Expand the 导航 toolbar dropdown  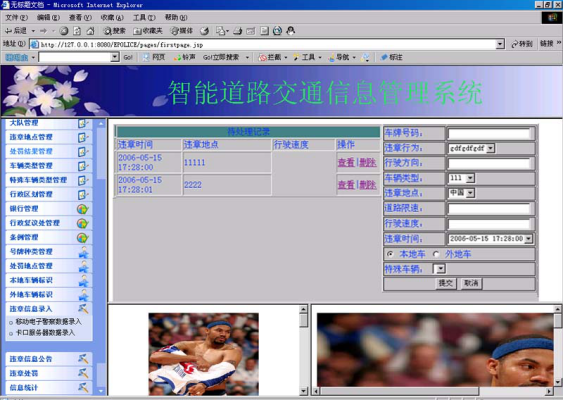click(x=354, y=57)
